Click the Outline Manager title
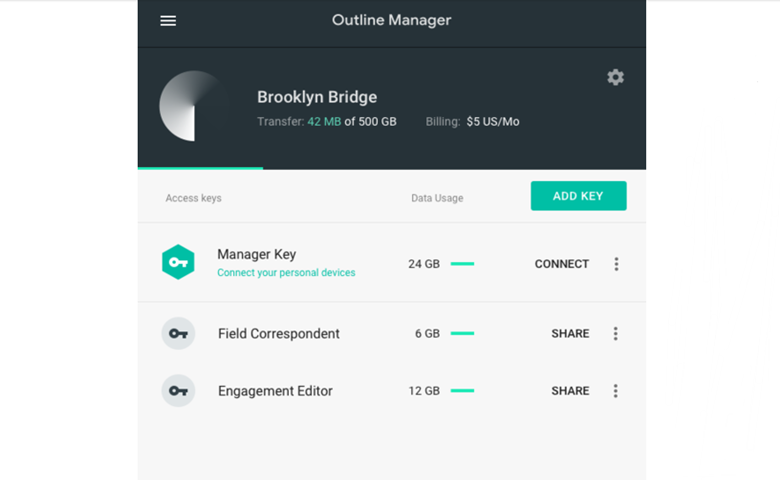 click(x=391, y=20)
